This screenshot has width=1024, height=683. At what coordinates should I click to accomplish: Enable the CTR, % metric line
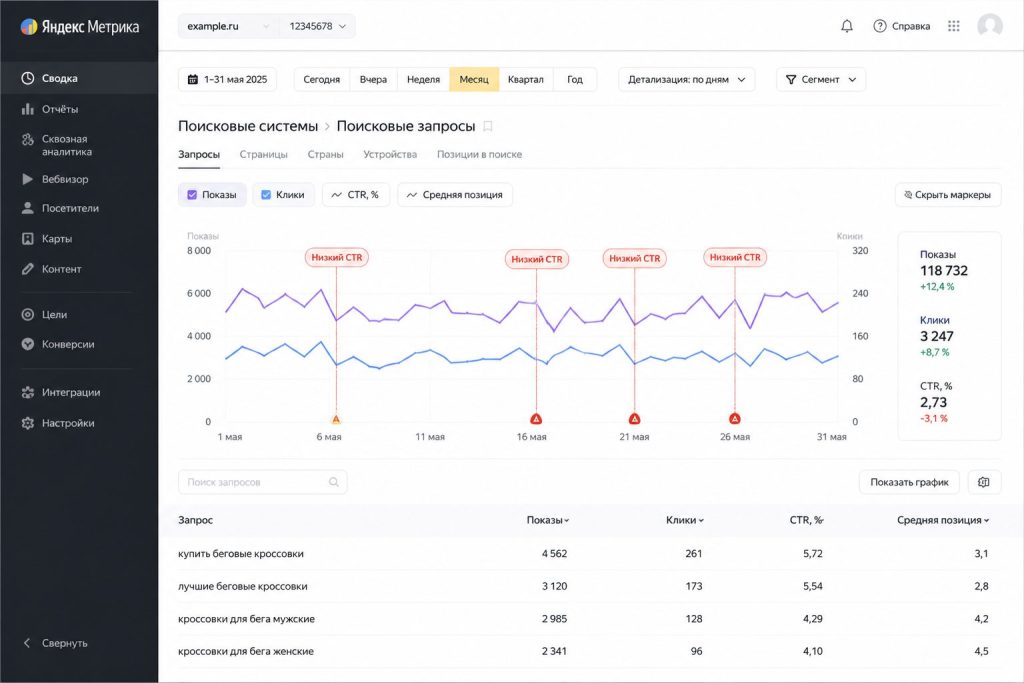click(x=355, y=195)
